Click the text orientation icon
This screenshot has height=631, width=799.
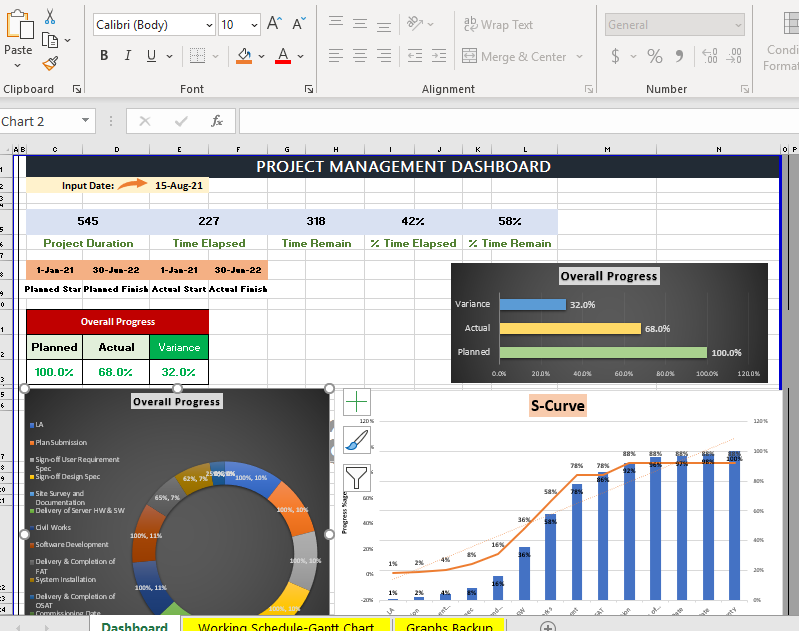click(415, 23)
